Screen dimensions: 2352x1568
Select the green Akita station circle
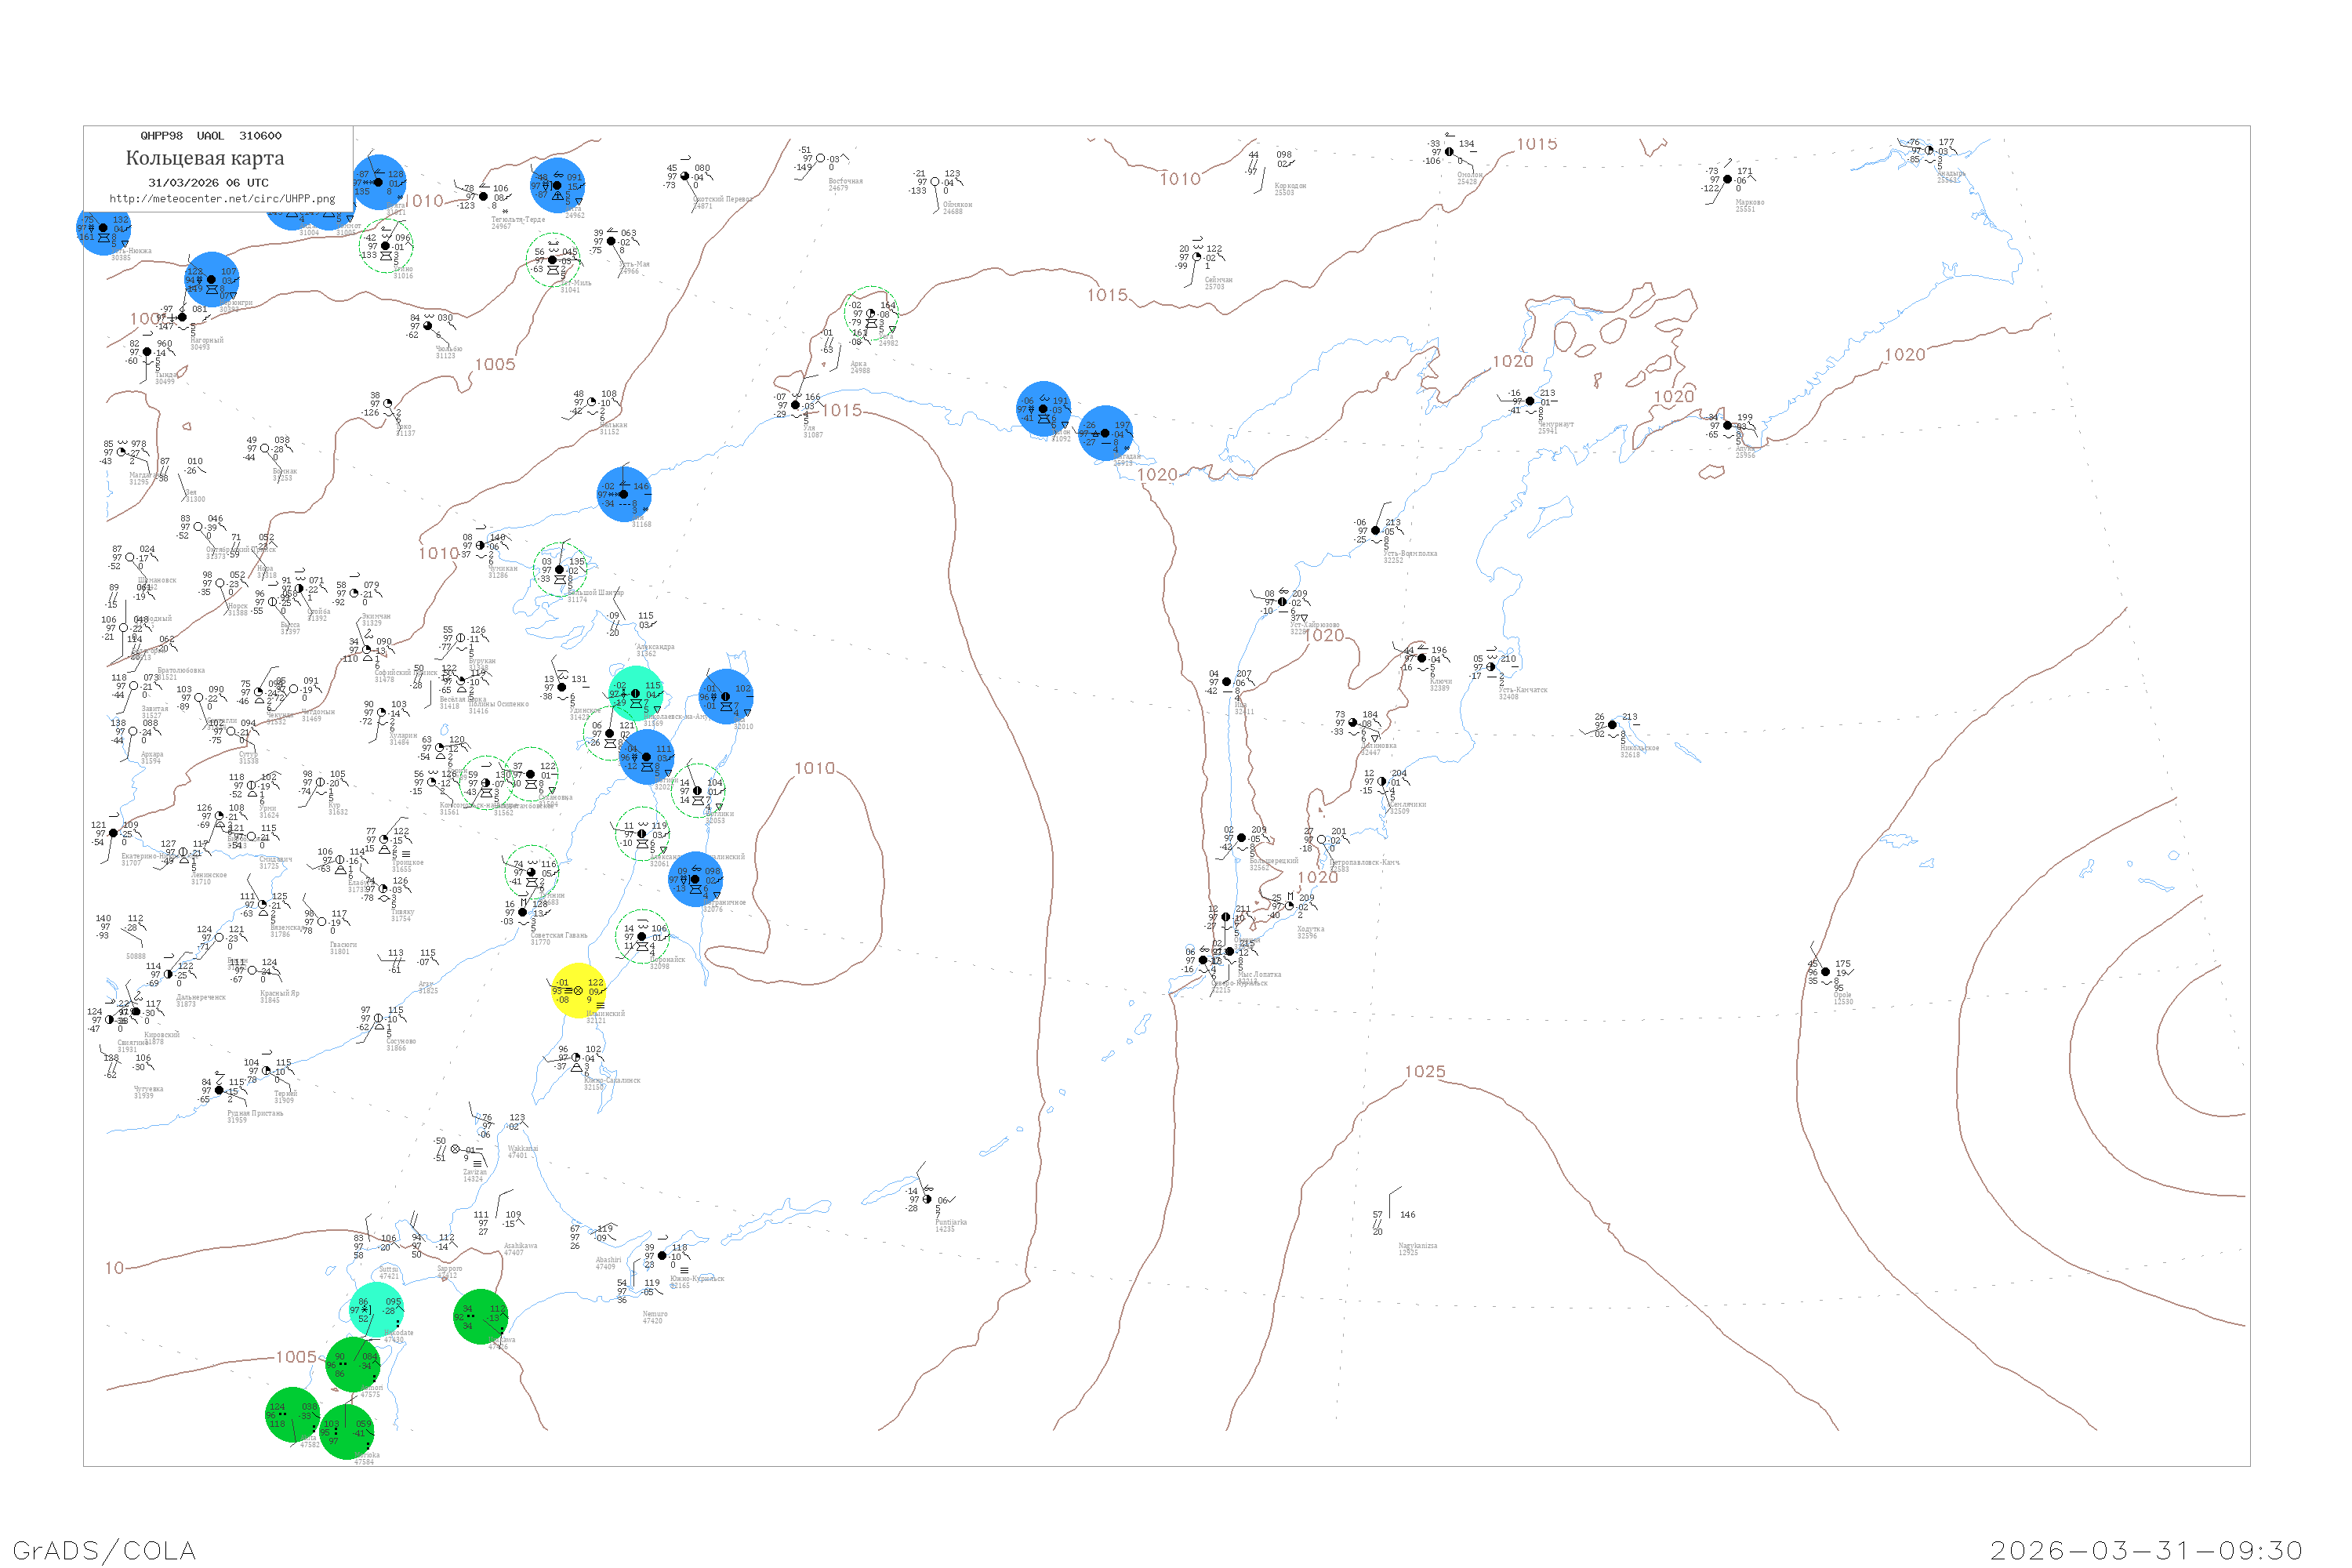(292, 1414)
